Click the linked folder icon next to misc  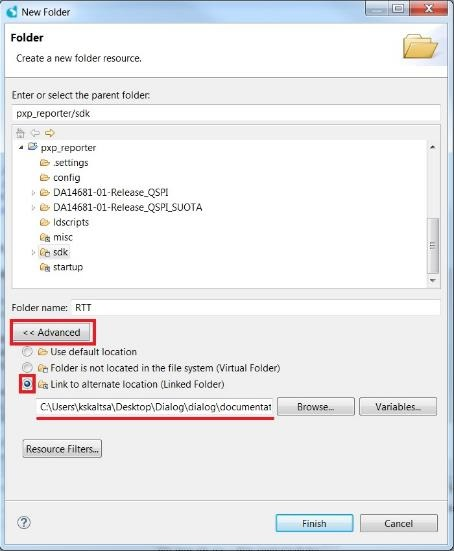45,238
